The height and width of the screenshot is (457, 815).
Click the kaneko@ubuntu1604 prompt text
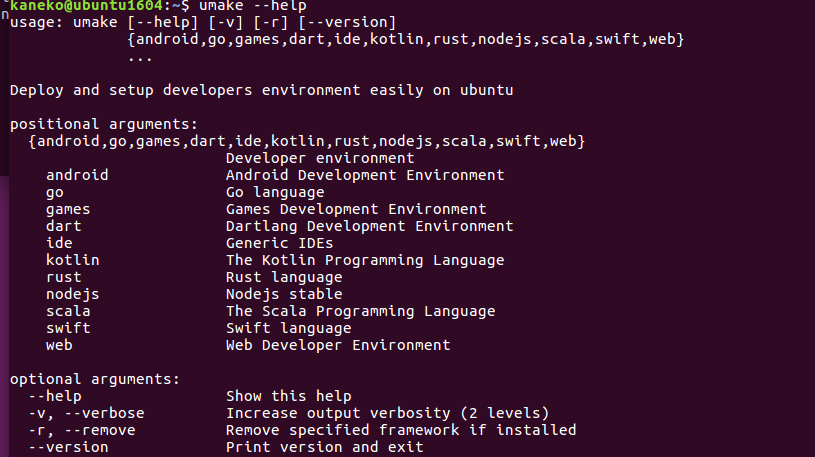(86, 6)
